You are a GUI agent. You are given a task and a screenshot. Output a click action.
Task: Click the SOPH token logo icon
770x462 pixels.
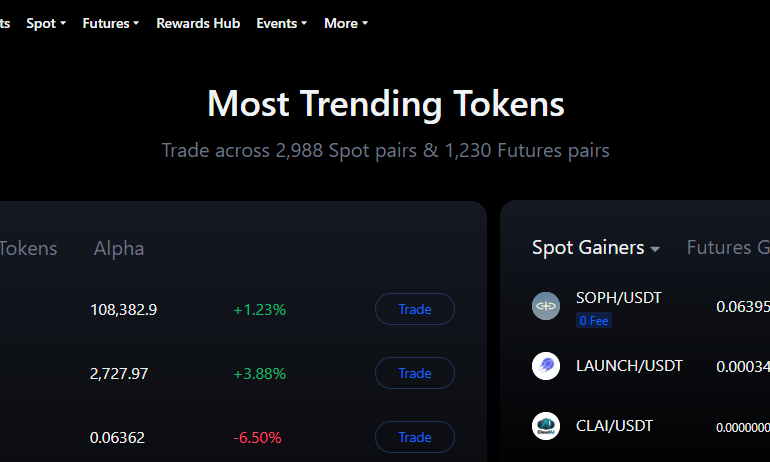pyautogui.click(x=546, y=306)
